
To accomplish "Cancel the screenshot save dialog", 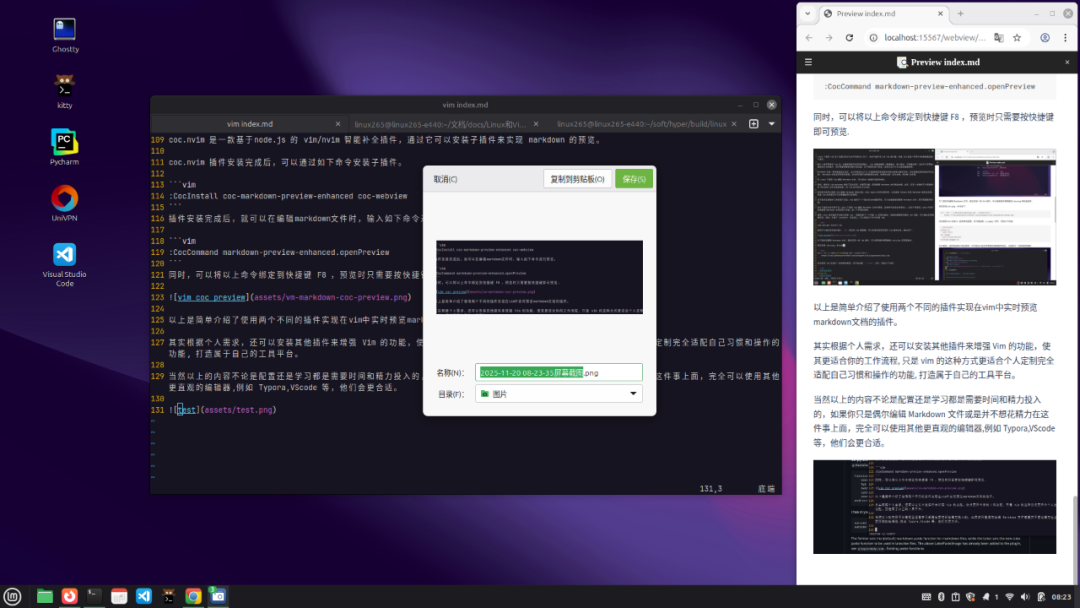I will [446, 179].
